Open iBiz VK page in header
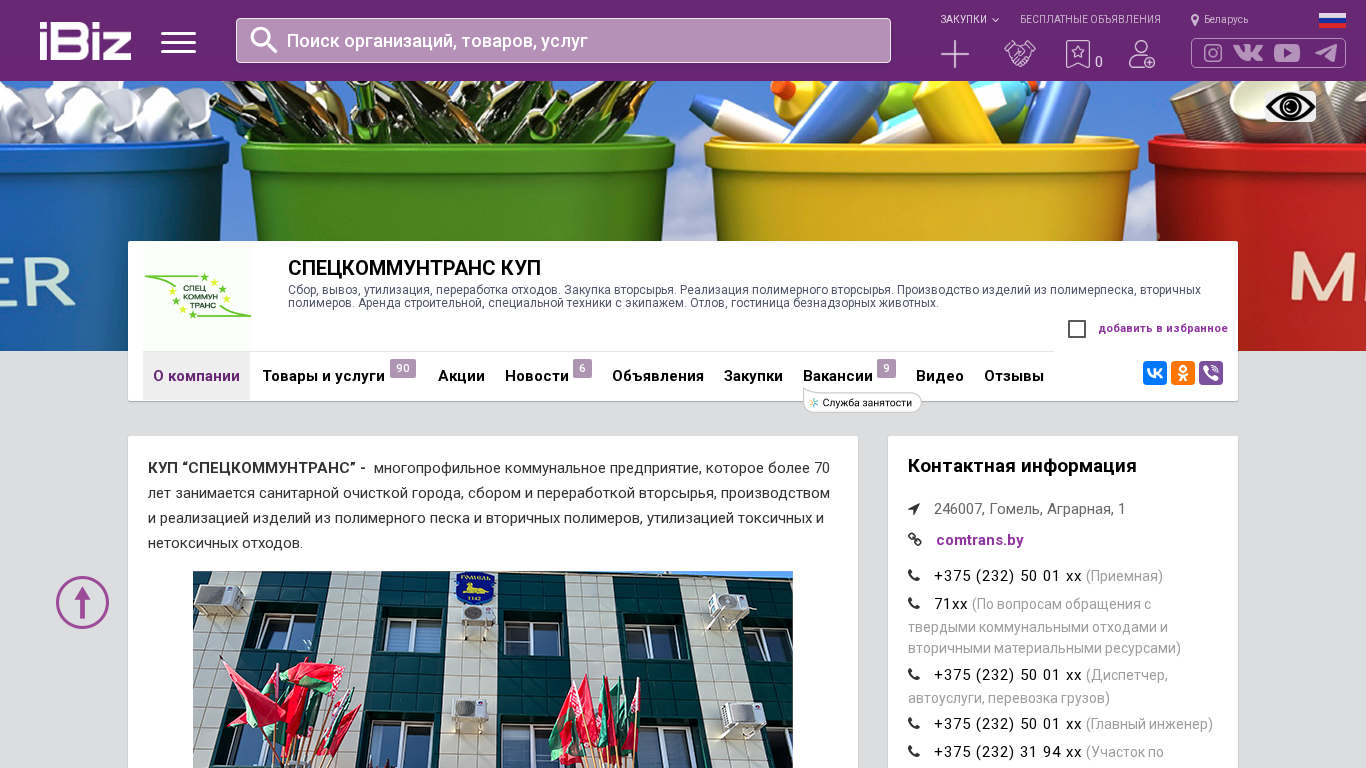 [1248, 53]
